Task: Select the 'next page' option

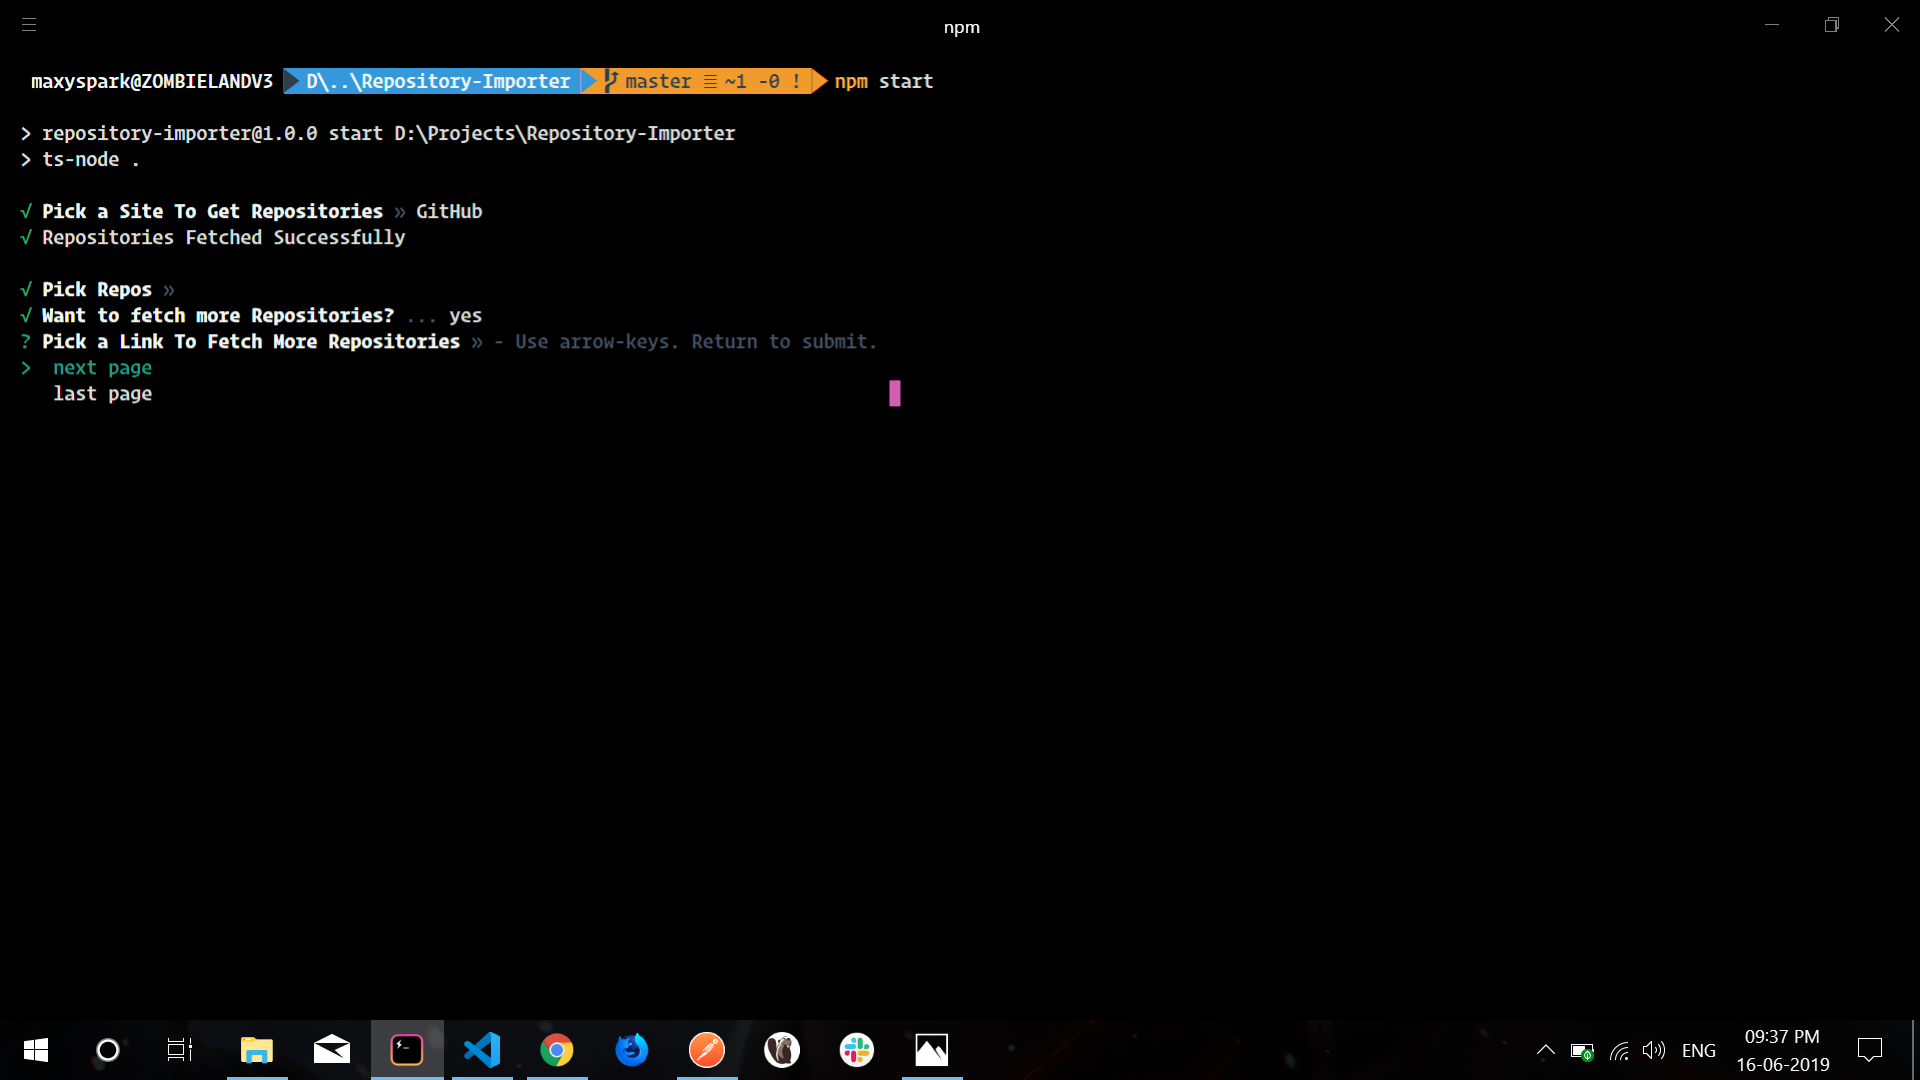Action: pyautogui.click(x=102, y=368)
